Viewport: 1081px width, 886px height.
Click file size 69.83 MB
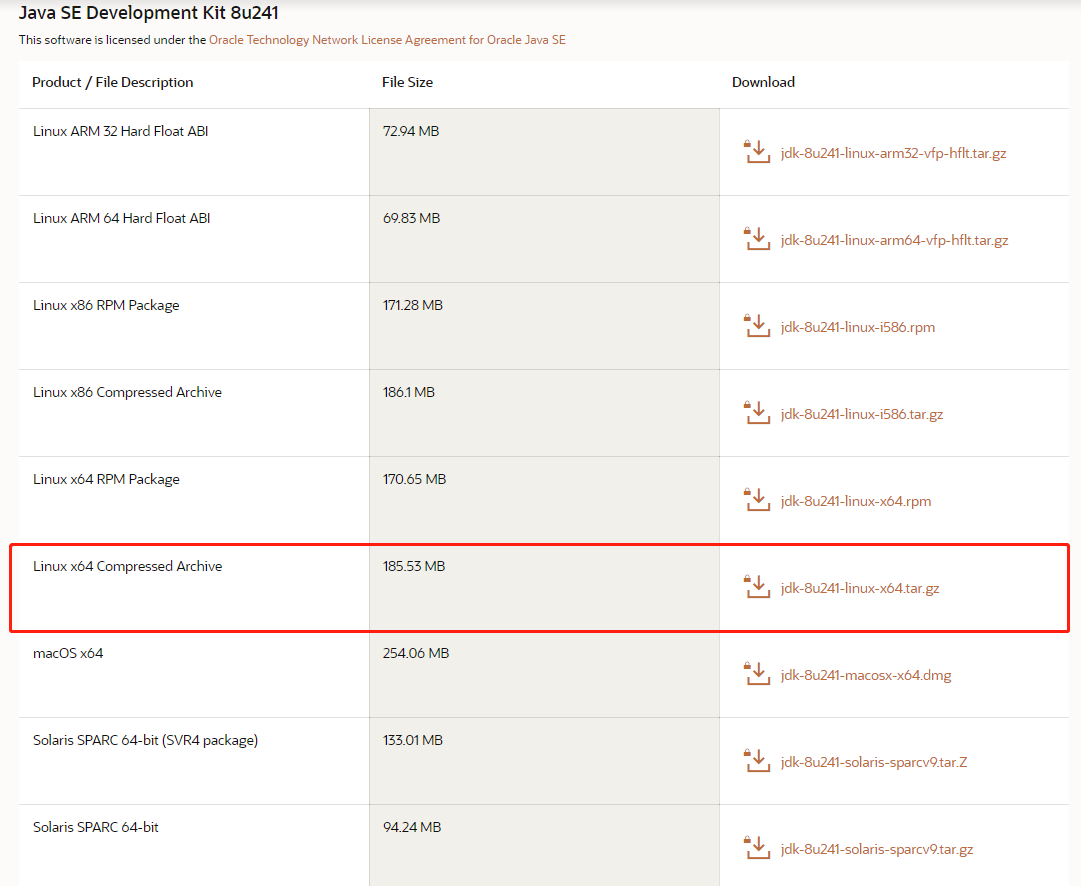412,218
